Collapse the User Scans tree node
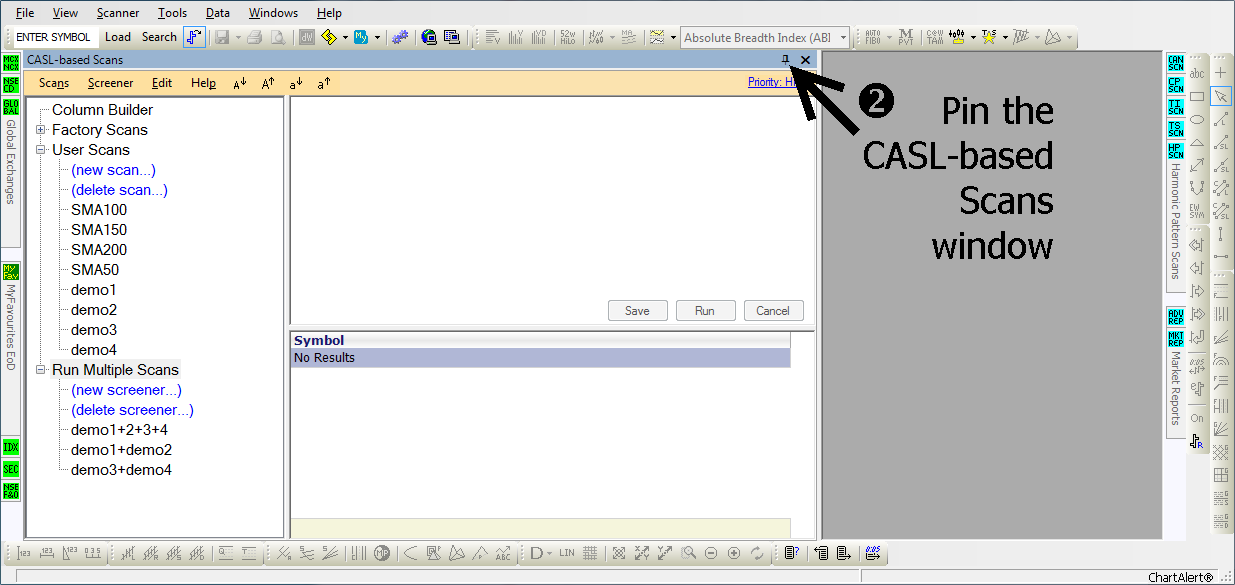This screenshot has width=1235, height=585. click(41, 150)
